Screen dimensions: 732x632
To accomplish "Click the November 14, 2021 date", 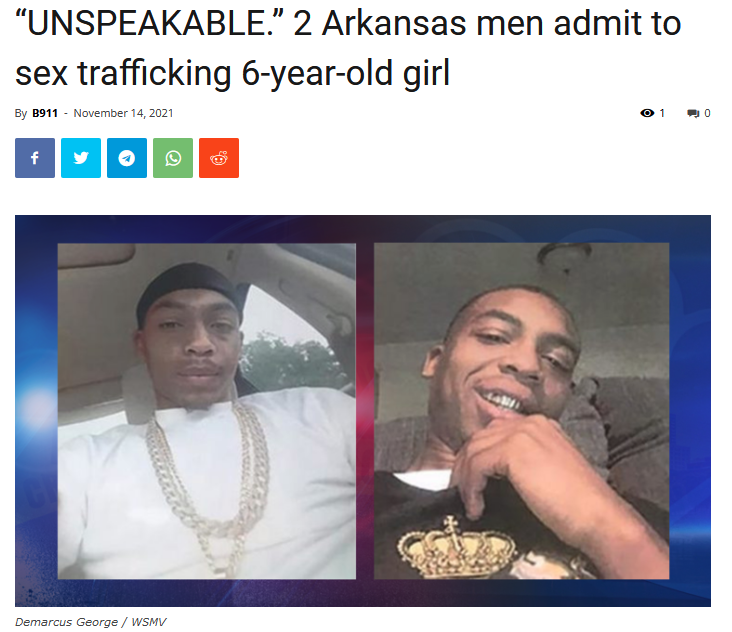I will [x=123, y=113].
